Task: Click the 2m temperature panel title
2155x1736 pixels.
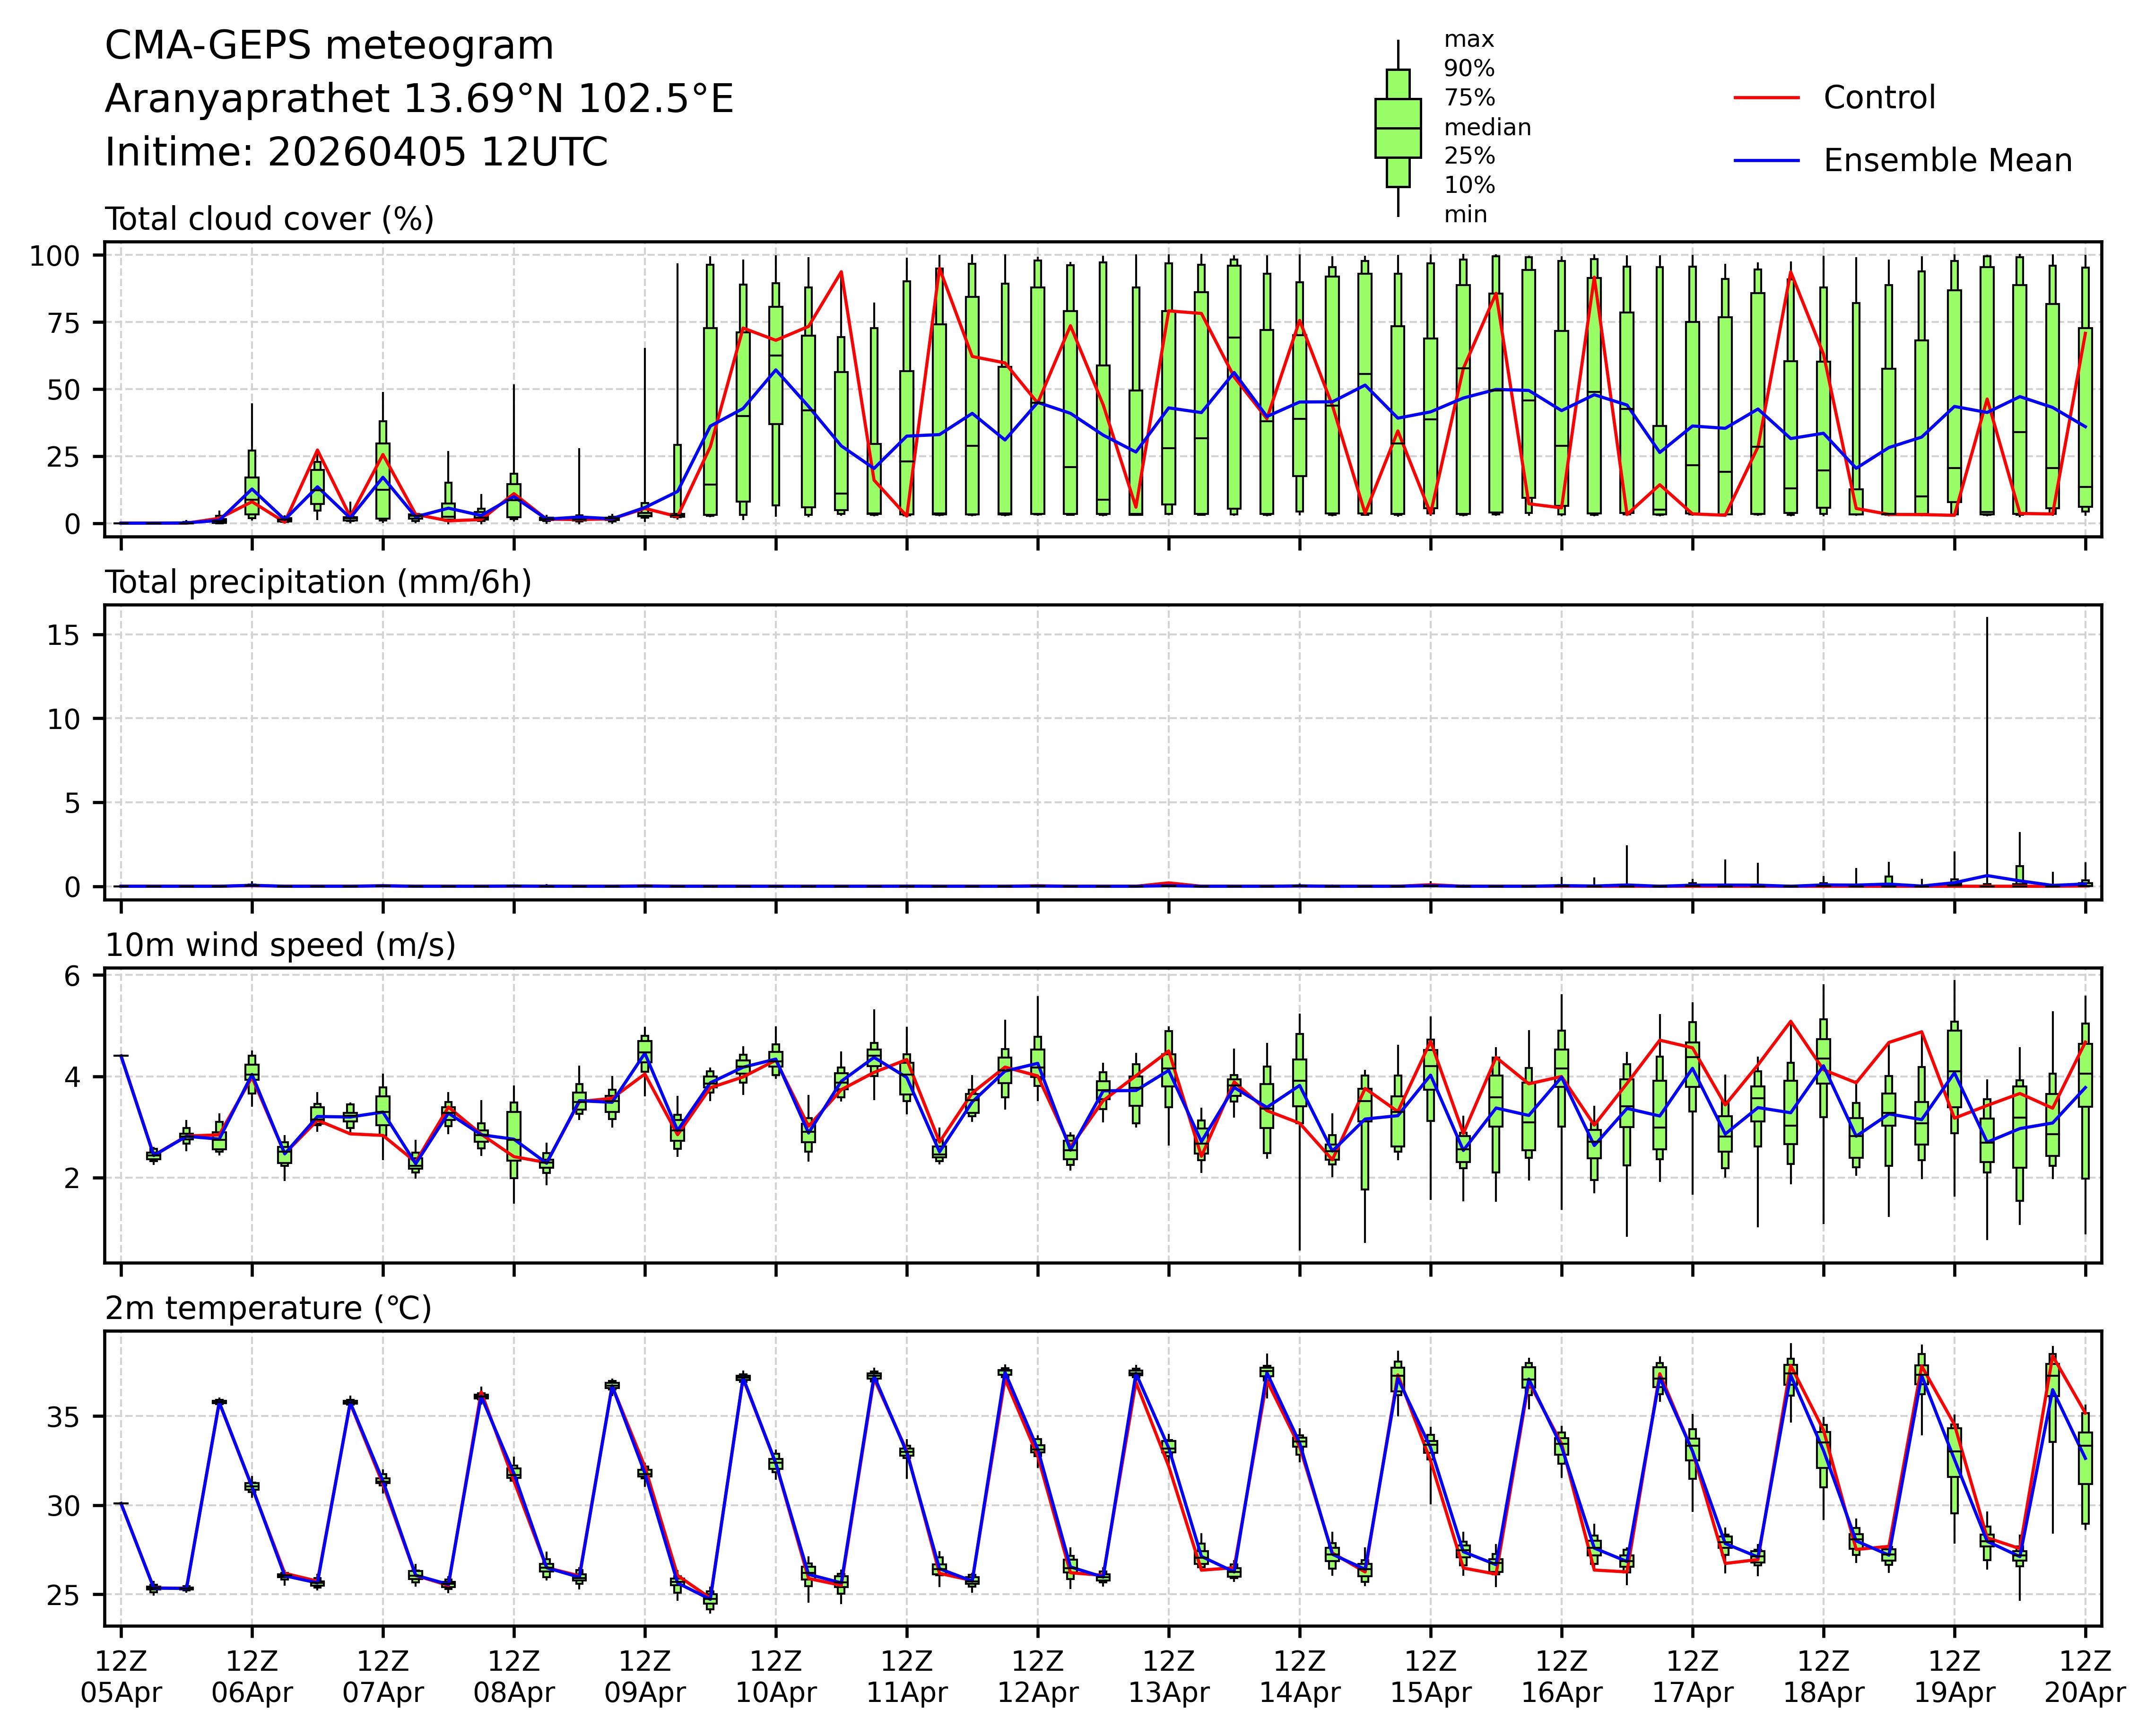Action: tap(268, 1308)
